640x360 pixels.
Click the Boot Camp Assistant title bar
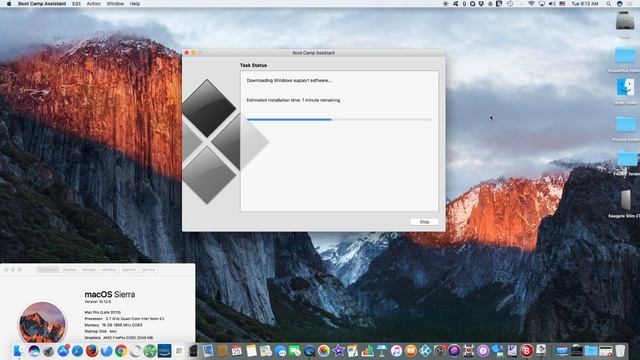[x=313, y=53]
